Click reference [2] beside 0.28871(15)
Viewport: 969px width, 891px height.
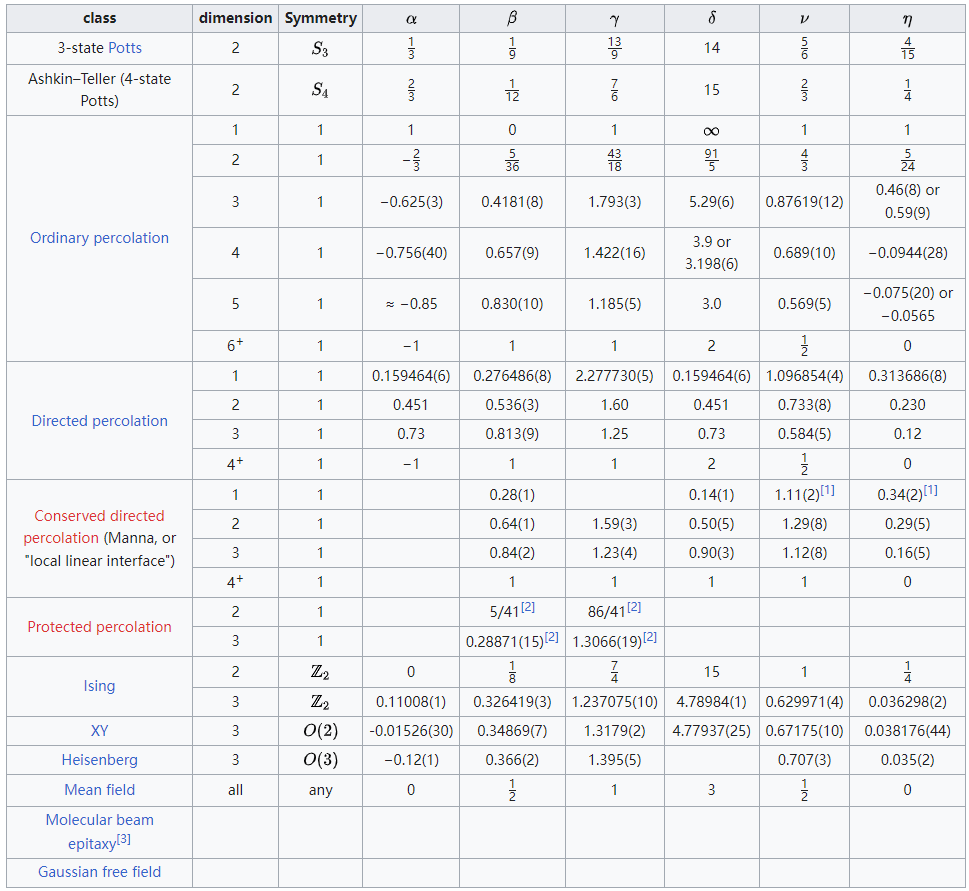pyautogui.click(x=551, y=636)
